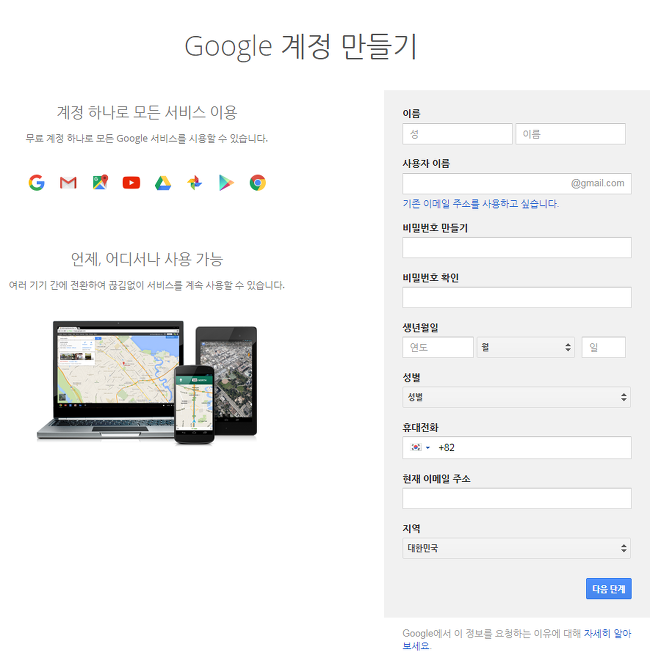Viewport: 650px width, 666px height.
Task: Focus the 이름 first name field
Action: coord(570,134)
